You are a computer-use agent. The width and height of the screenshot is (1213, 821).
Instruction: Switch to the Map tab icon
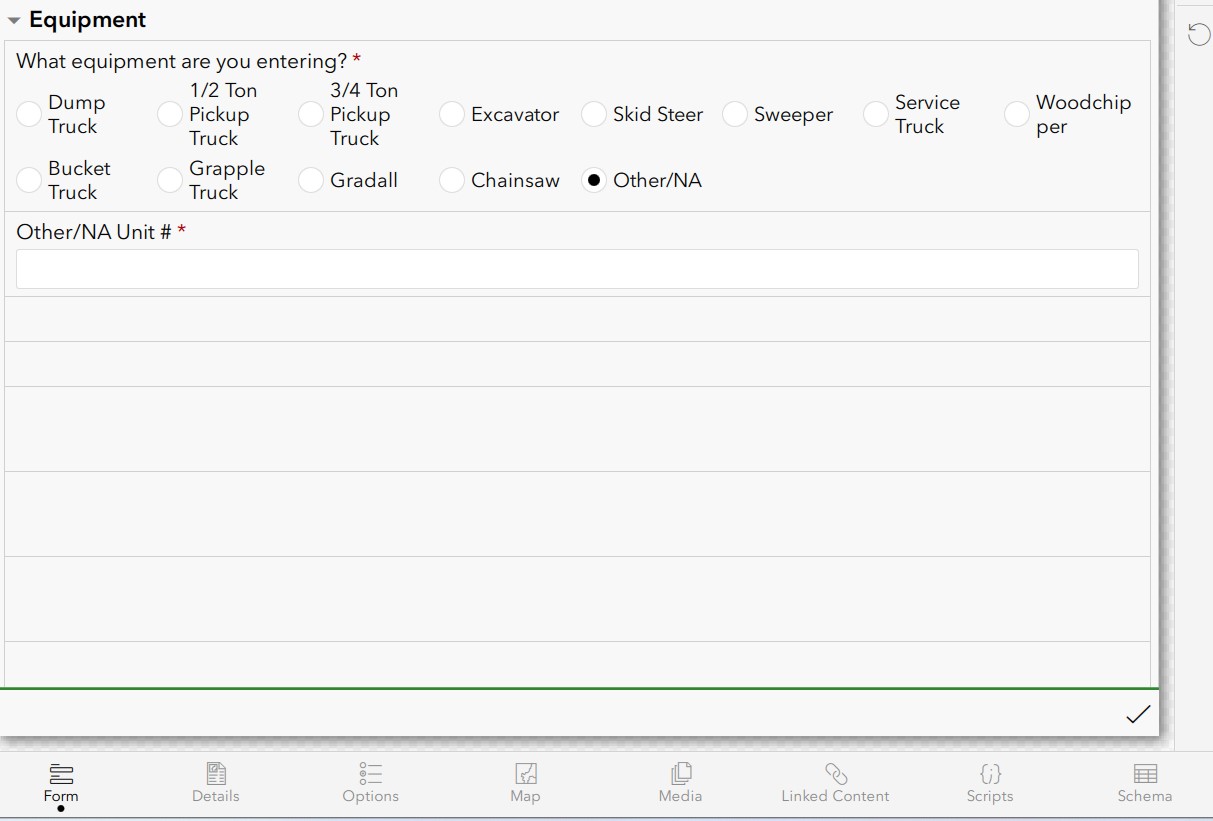point(525,774)
